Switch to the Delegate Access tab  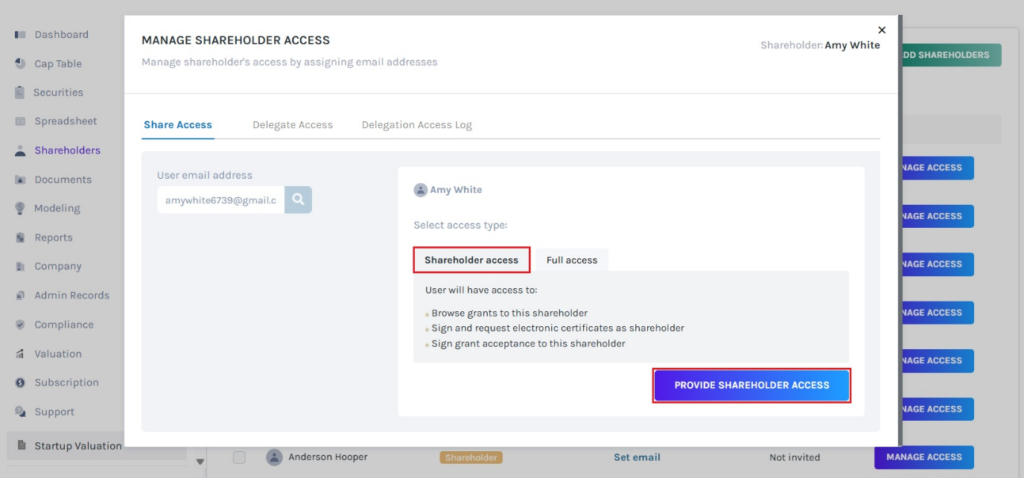pos(293,125)
